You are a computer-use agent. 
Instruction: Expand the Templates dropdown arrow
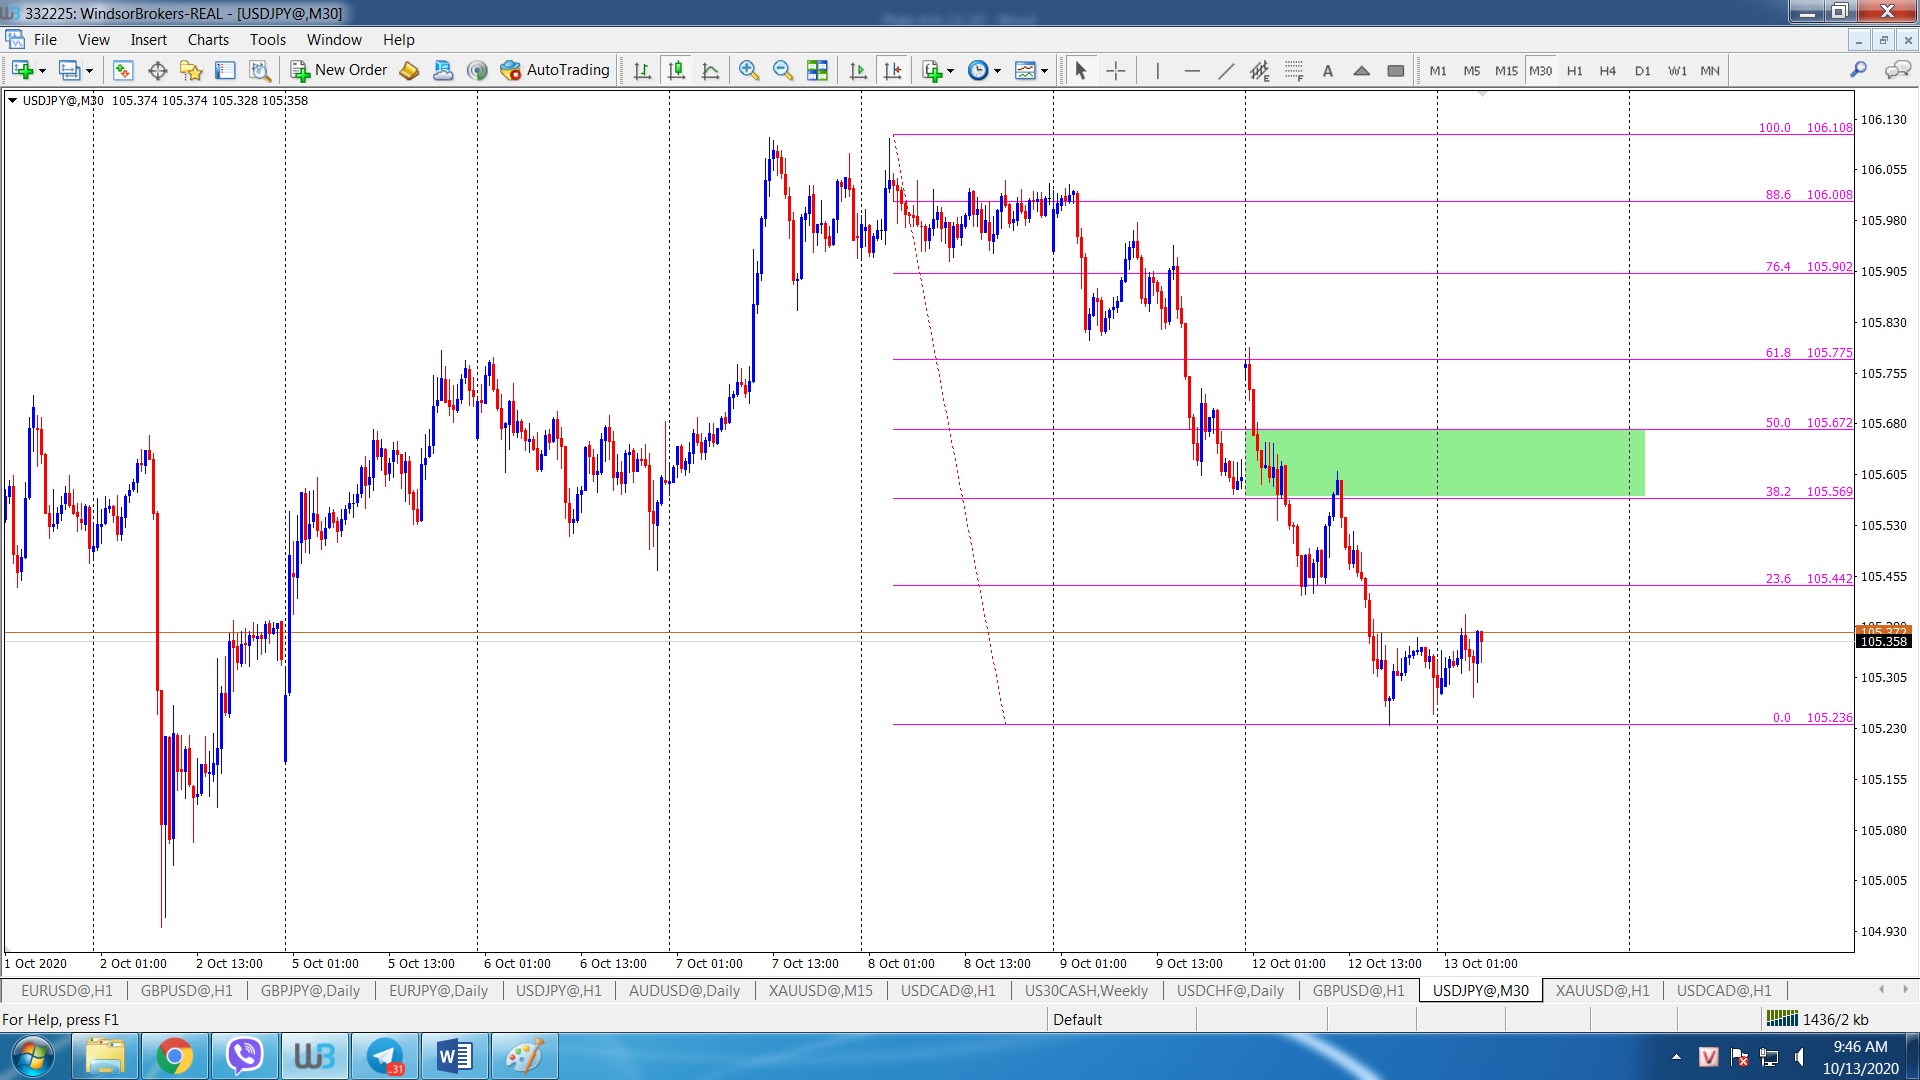coord(1044,71)
